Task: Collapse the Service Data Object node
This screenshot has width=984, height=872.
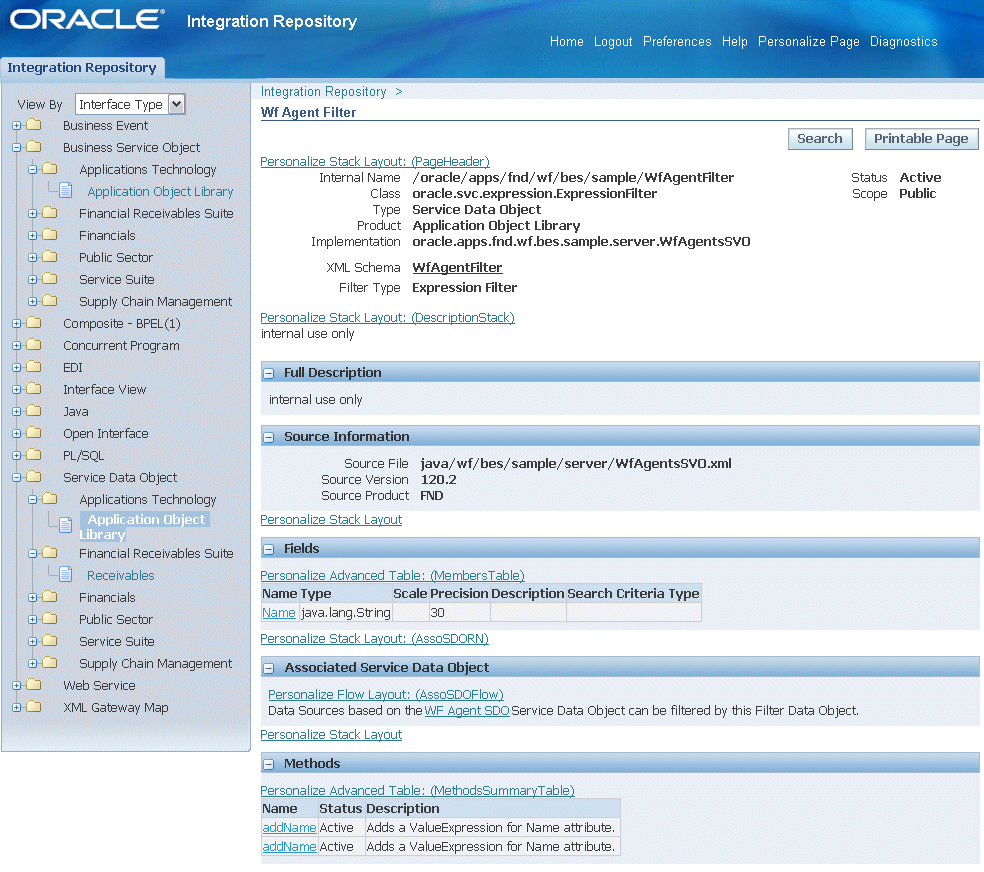Action: pyautogui.click(x=16, y=477)
